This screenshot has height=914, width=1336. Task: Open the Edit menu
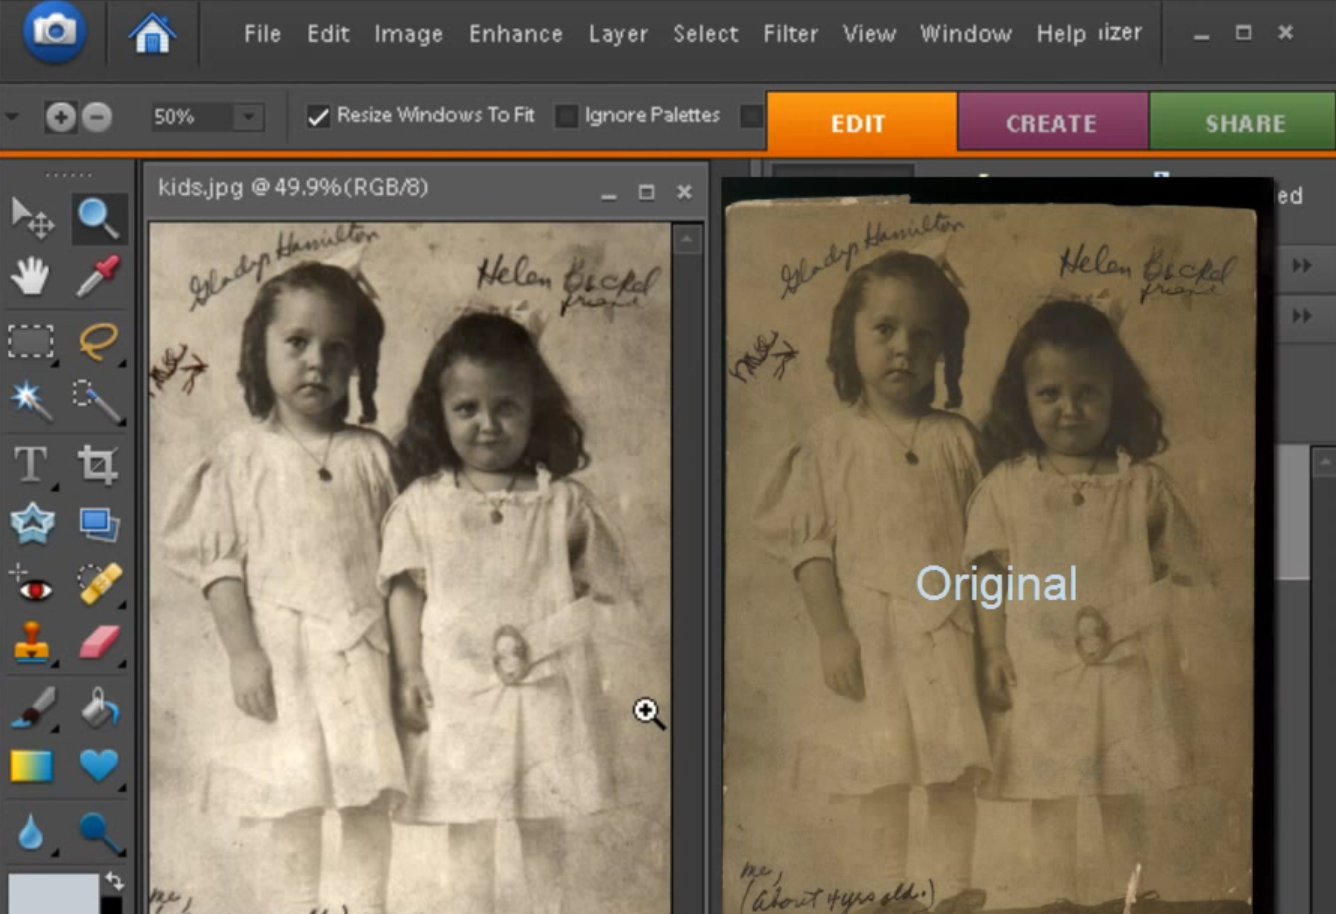tap(328, 34)
